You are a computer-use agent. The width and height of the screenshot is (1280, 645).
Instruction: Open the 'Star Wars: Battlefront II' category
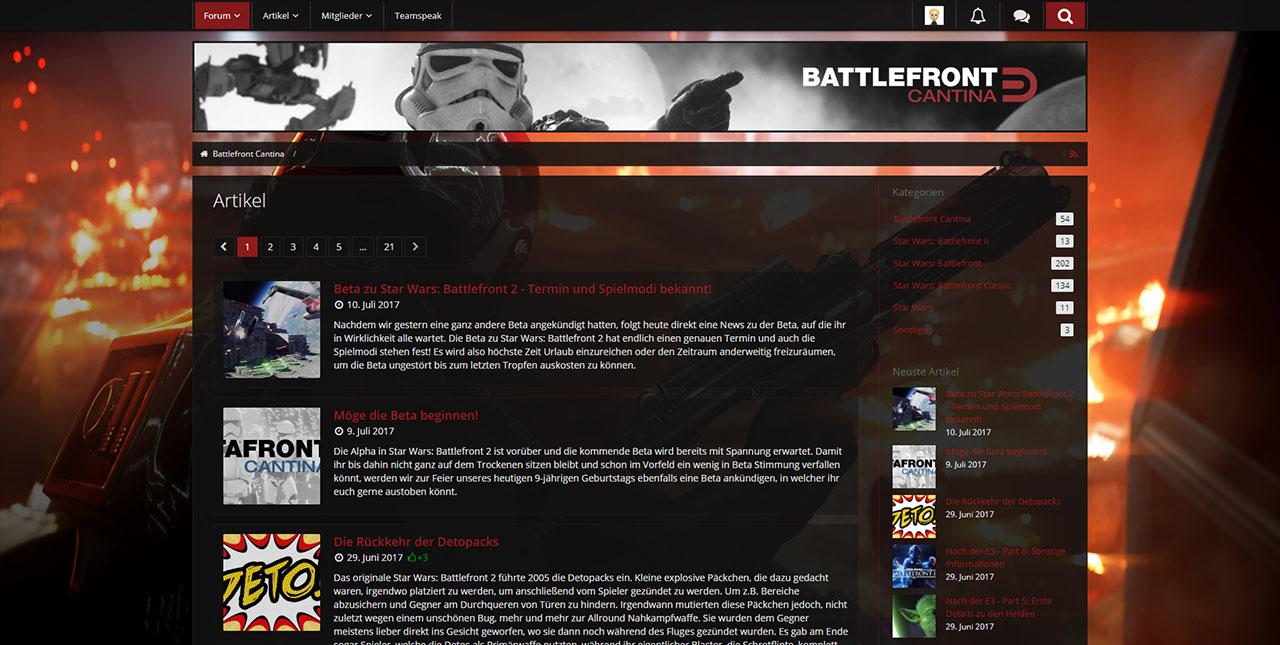(x=941, y=241)
